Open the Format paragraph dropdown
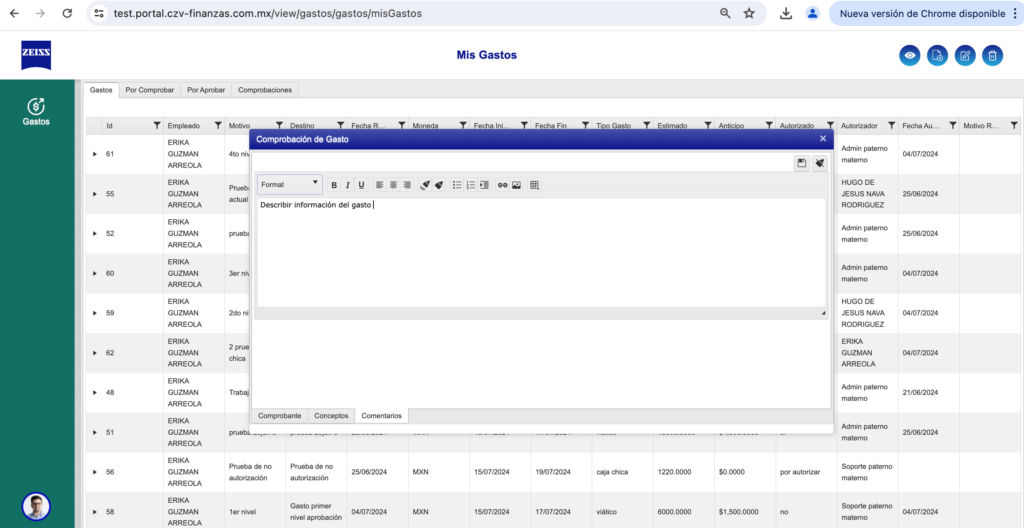The height and width of the screenshot is (528, 1024). pos(290,185)
